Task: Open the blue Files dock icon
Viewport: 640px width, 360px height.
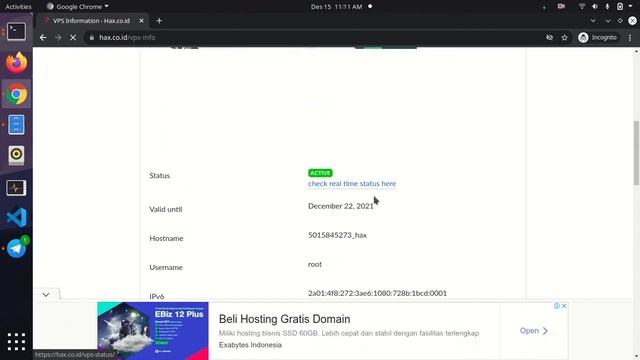Action: click(x=16, y=125)
